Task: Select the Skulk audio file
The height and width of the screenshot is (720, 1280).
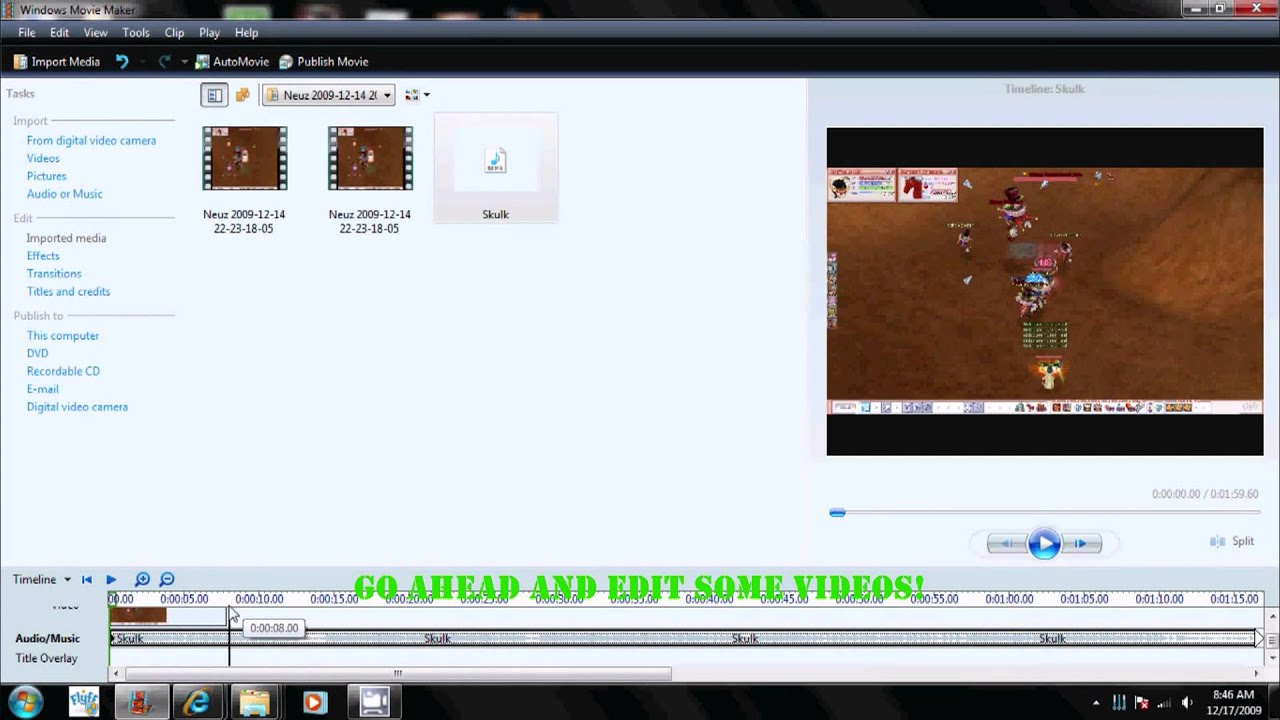Action: (496, 168)
